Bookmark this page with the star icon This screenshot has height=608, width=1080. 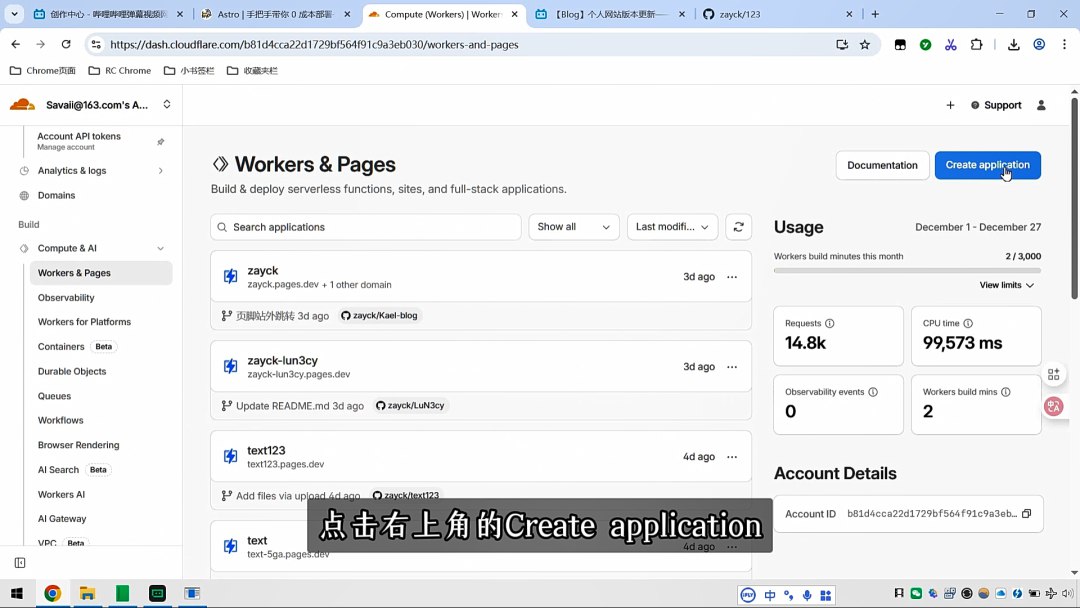865,45
